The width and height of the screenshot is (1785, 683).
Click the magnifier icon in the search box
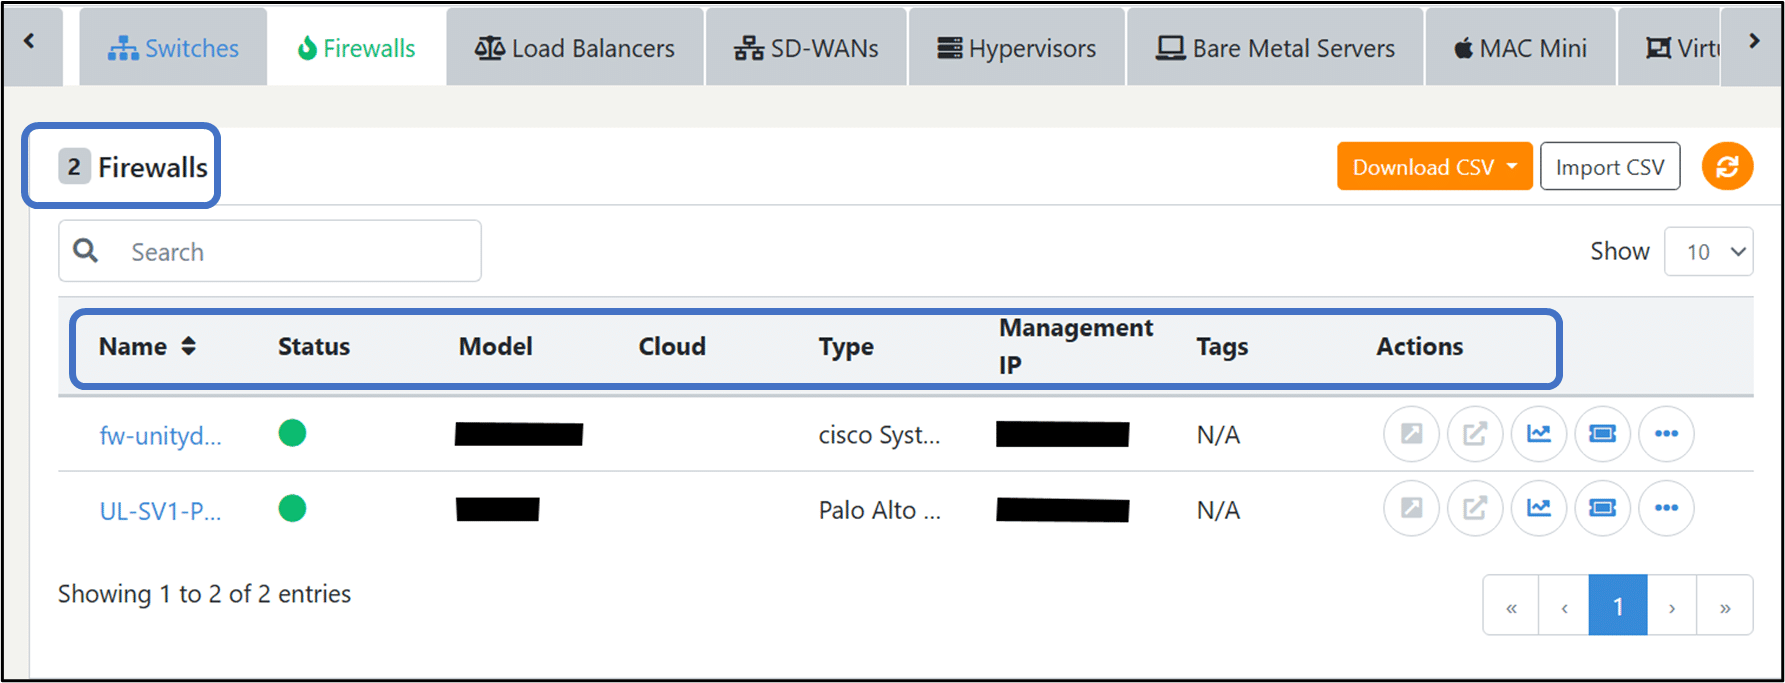pos(86,250)
